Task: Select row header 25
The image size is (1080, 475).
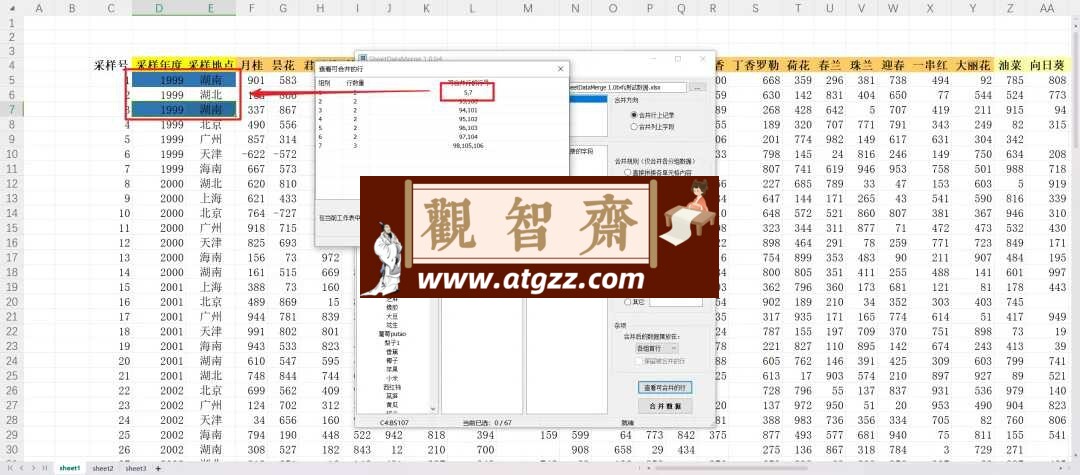Action: (x=11, y=376)
